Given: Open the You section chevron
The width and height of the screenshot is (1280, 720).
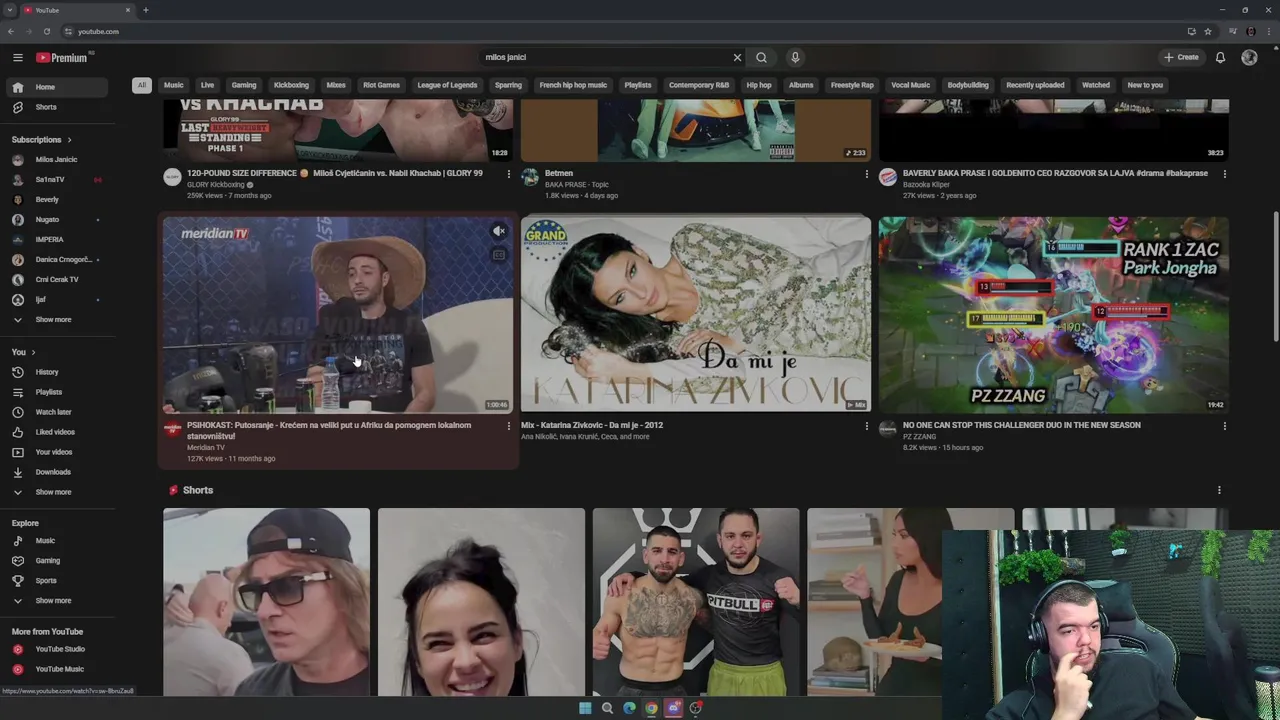Looking at the screenshot, I should 33,352.
